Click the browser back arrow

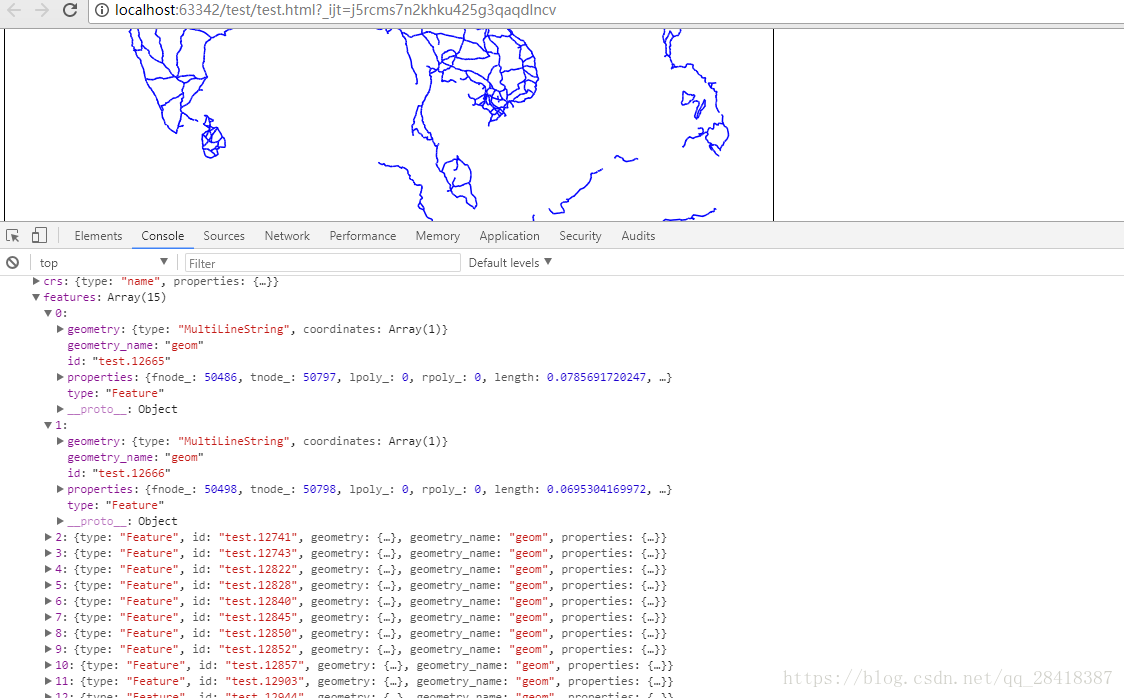click(x=13, y=12)
